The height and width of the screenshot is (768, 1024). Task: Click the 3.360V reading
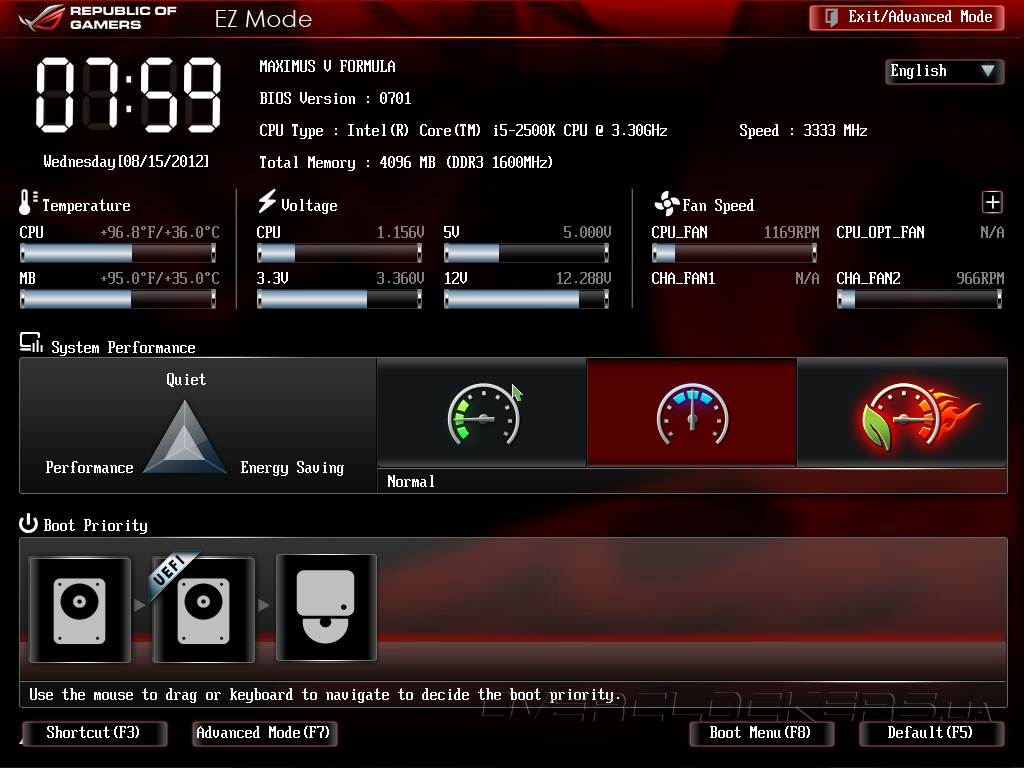(x=400, y=279)
